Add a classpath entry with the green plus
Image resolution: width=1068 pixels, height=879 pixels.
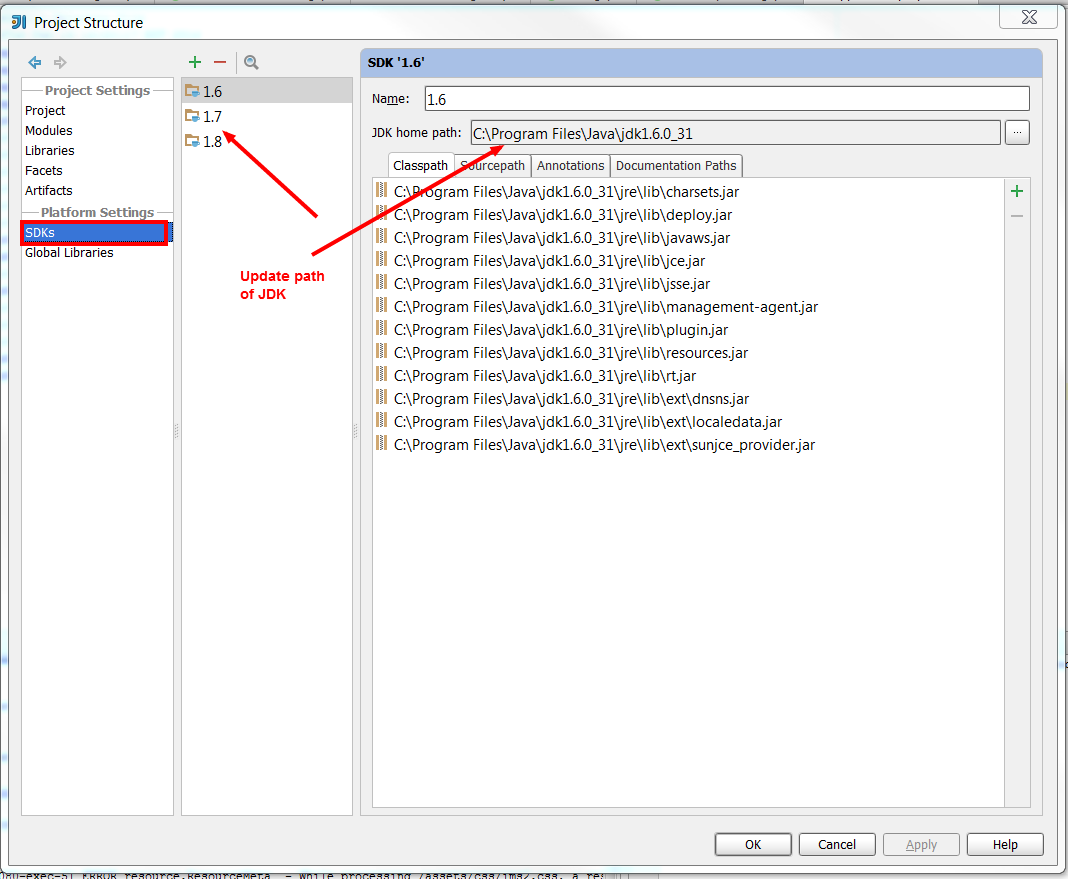(x=1017, y=190)
